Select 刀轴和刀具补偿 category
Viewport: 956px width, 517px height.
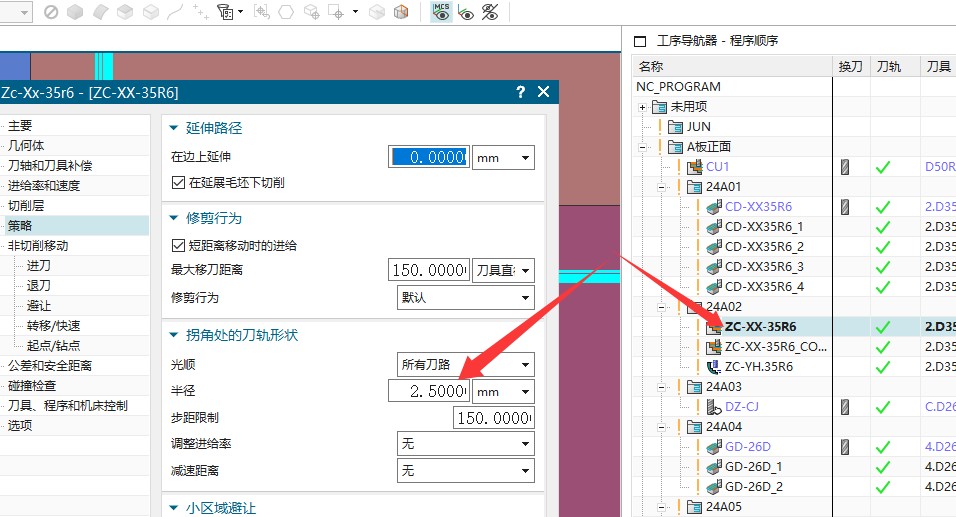(x=50, y=166)
